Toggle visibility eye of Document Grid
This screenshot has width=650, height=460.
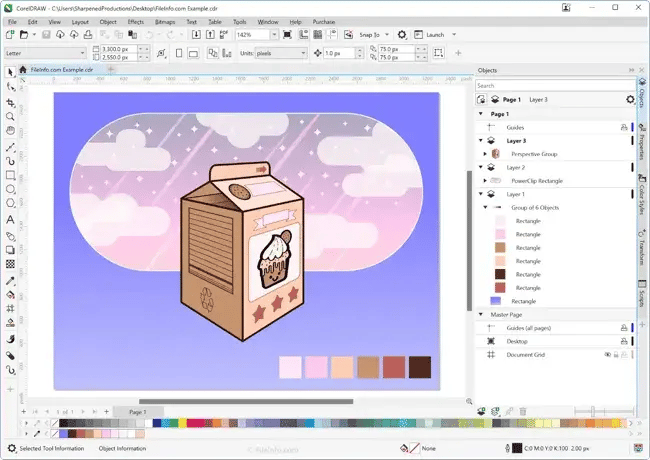[x=607, y=354]
